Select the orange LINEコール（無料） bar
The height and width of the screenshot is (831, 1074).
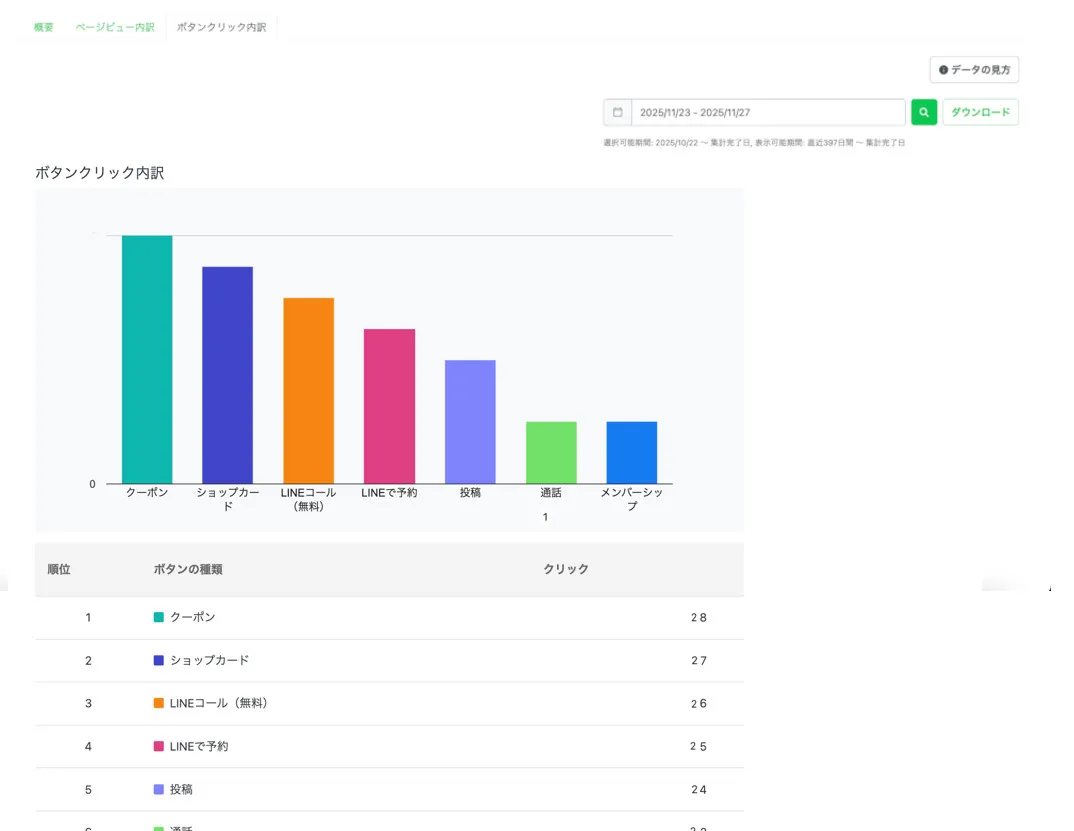pos(308,390)
